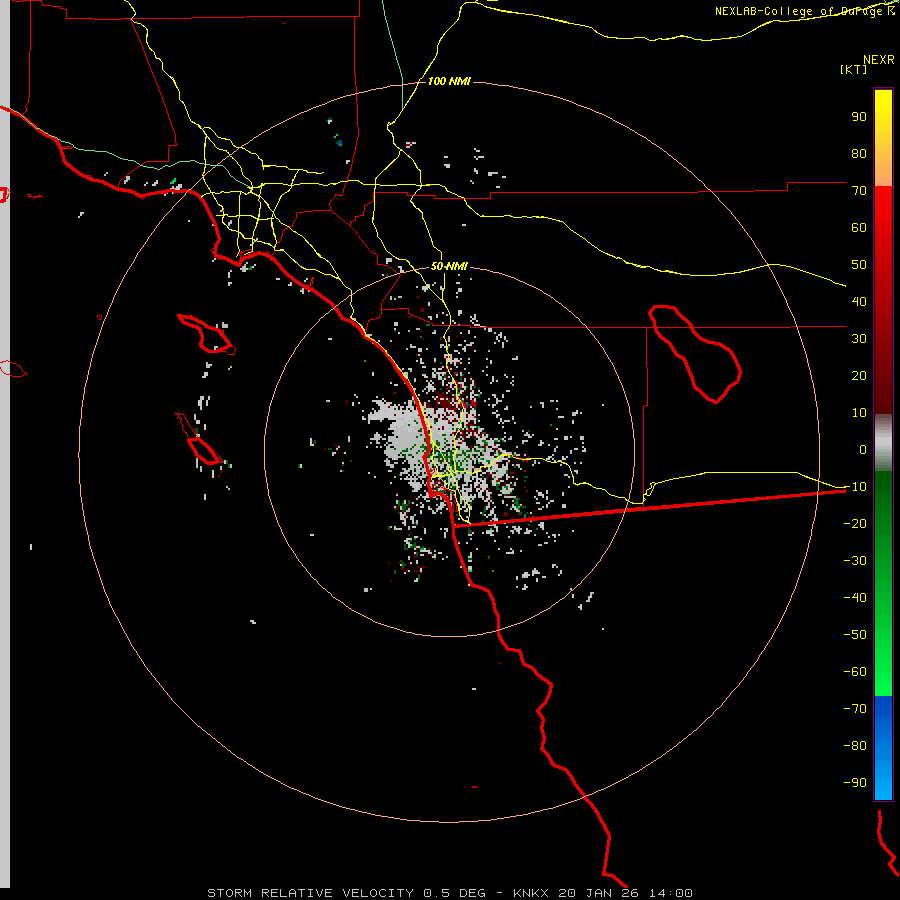Click the Salton Sea outline on the map
The image size is (900, 900).
(x=695, y=354)
